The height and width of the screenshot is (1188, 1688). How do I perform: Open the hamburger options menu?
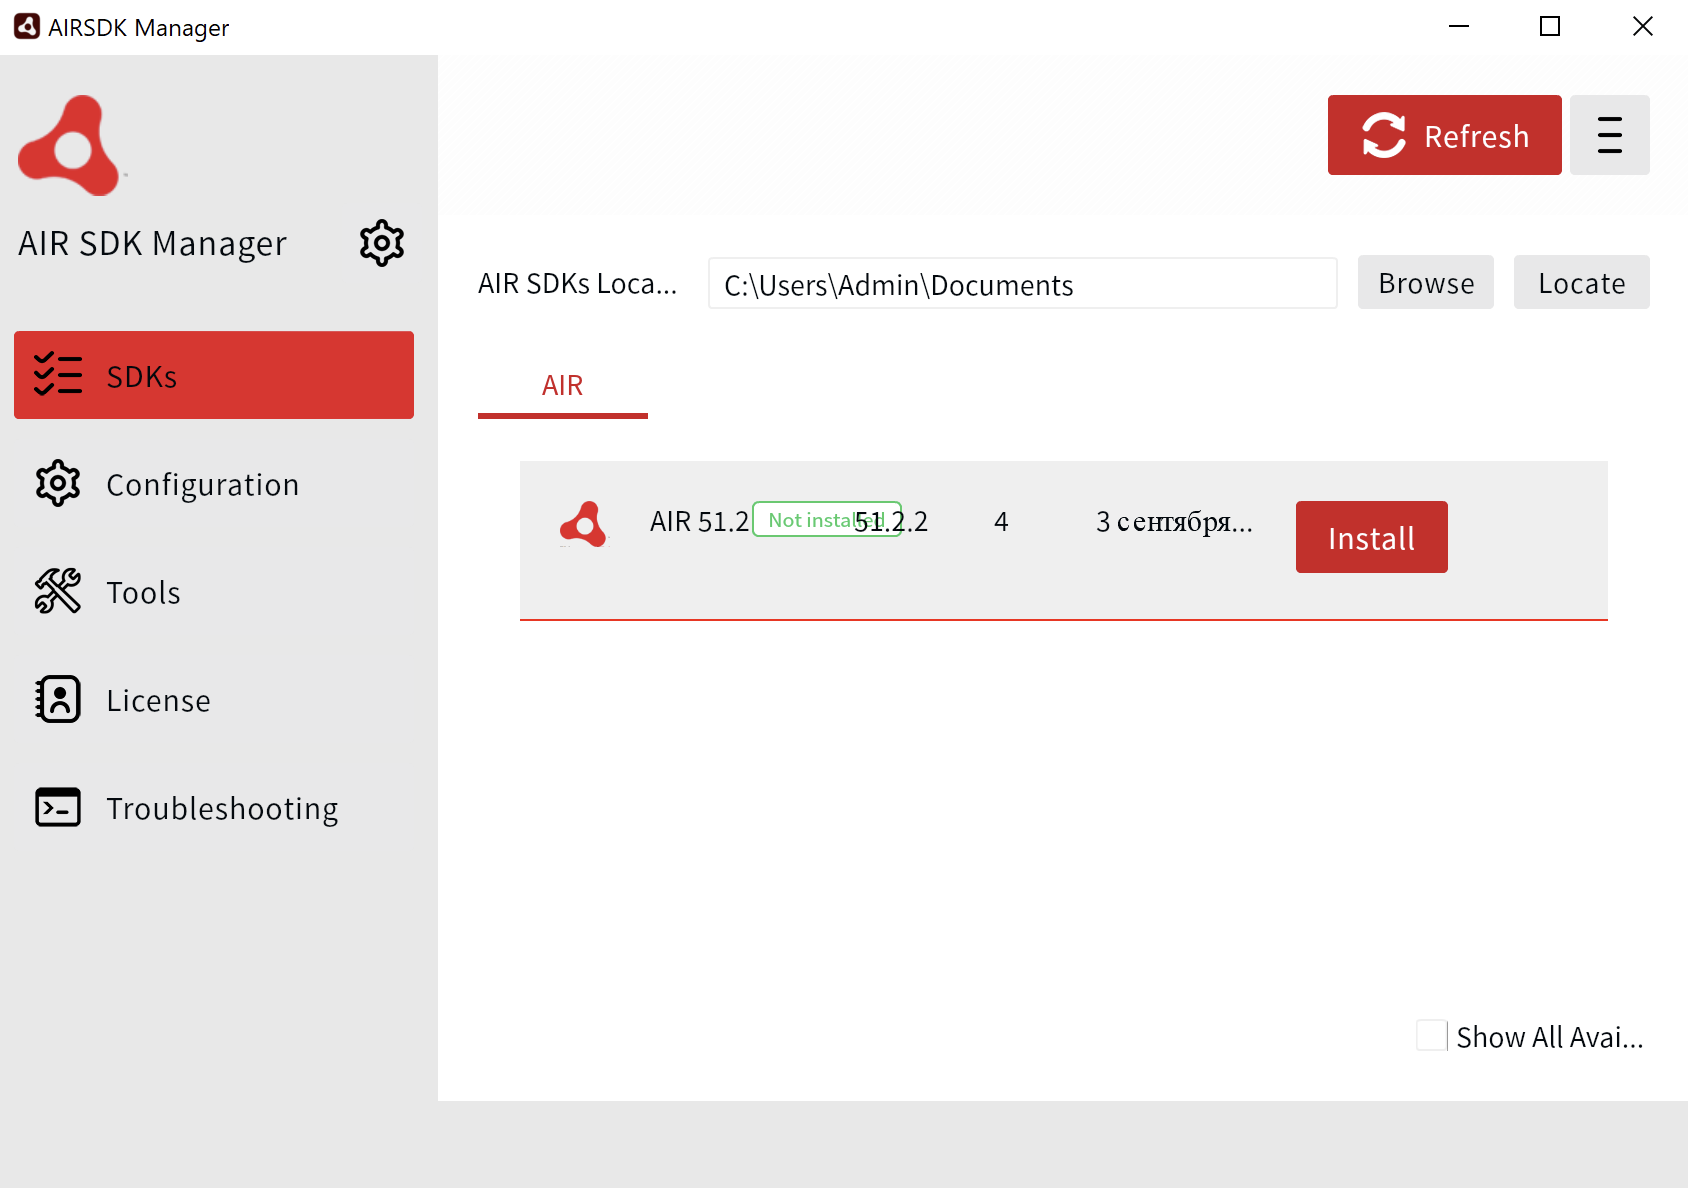tap(1609, 134)
